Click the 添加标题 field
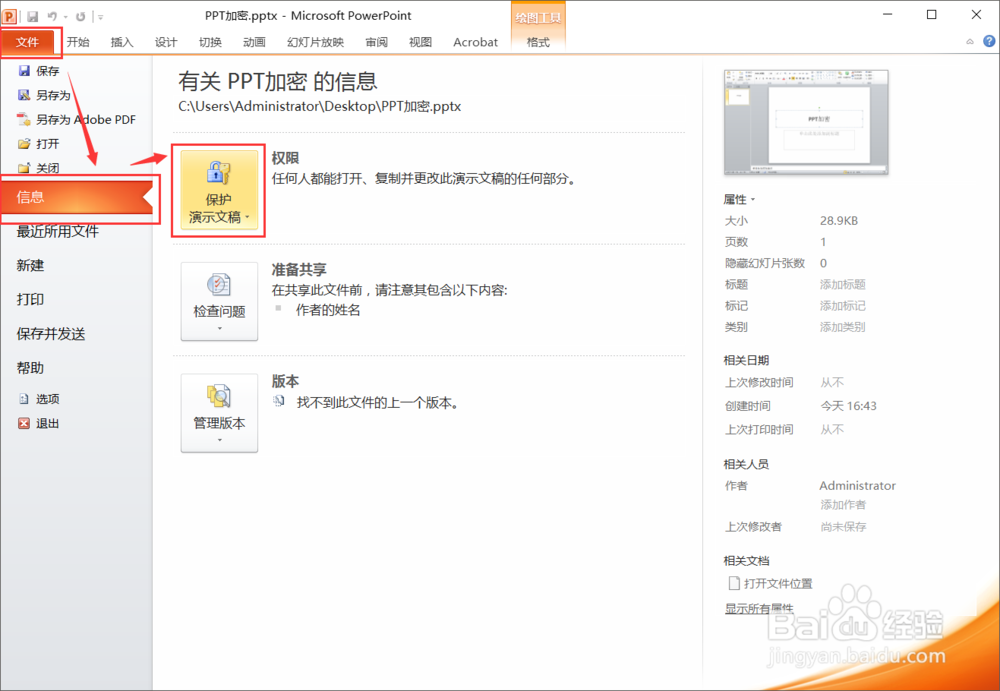Image resolution: width=1000 pixels, height=691 pixels. (842, 285)
